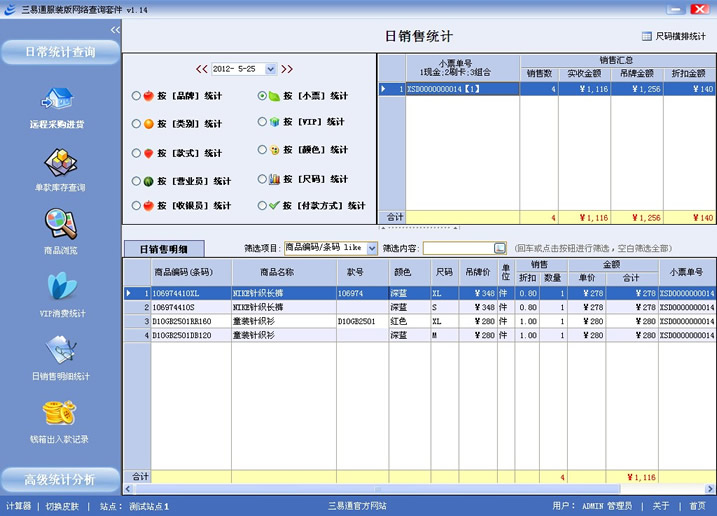This screenshot has width=717, height=516.
Task: Click the 测试站点1 station text
Action: coord(149,506)
